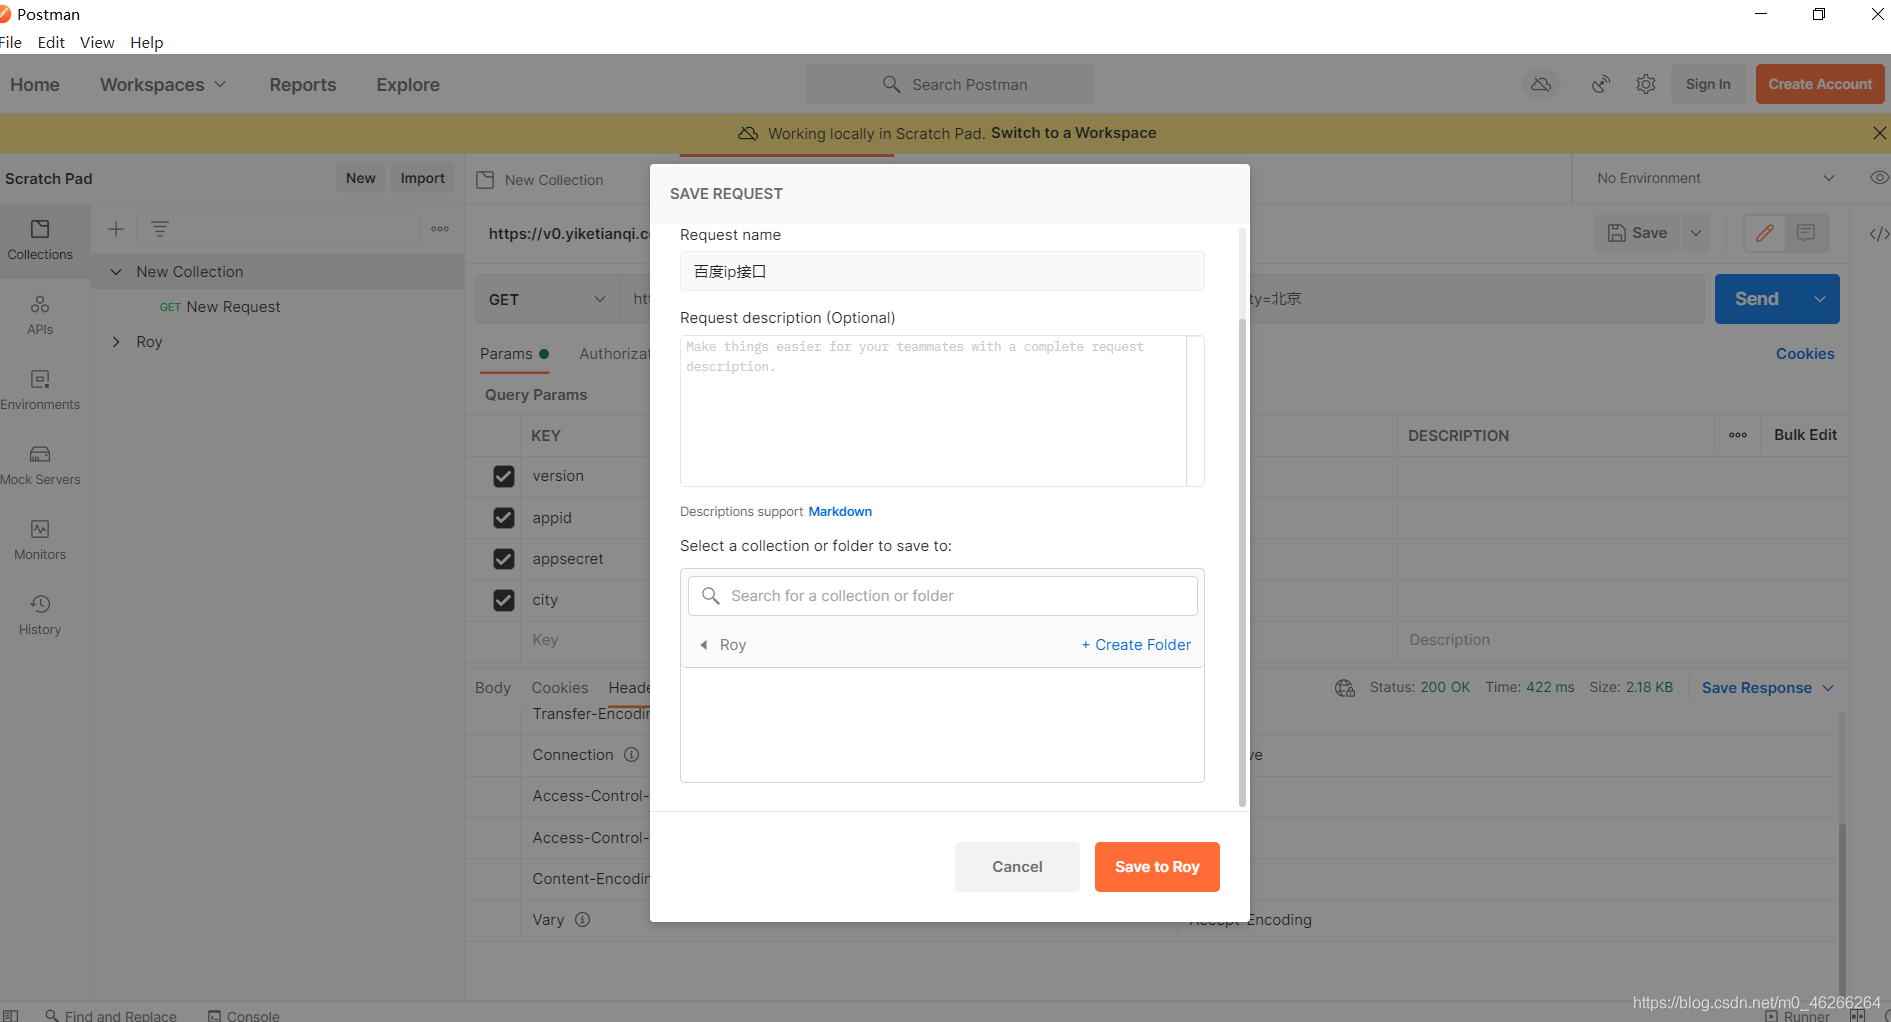1891x1022 pixels.
Task: Open the Mock Servers sidebar panel
Action: [40, 465]
